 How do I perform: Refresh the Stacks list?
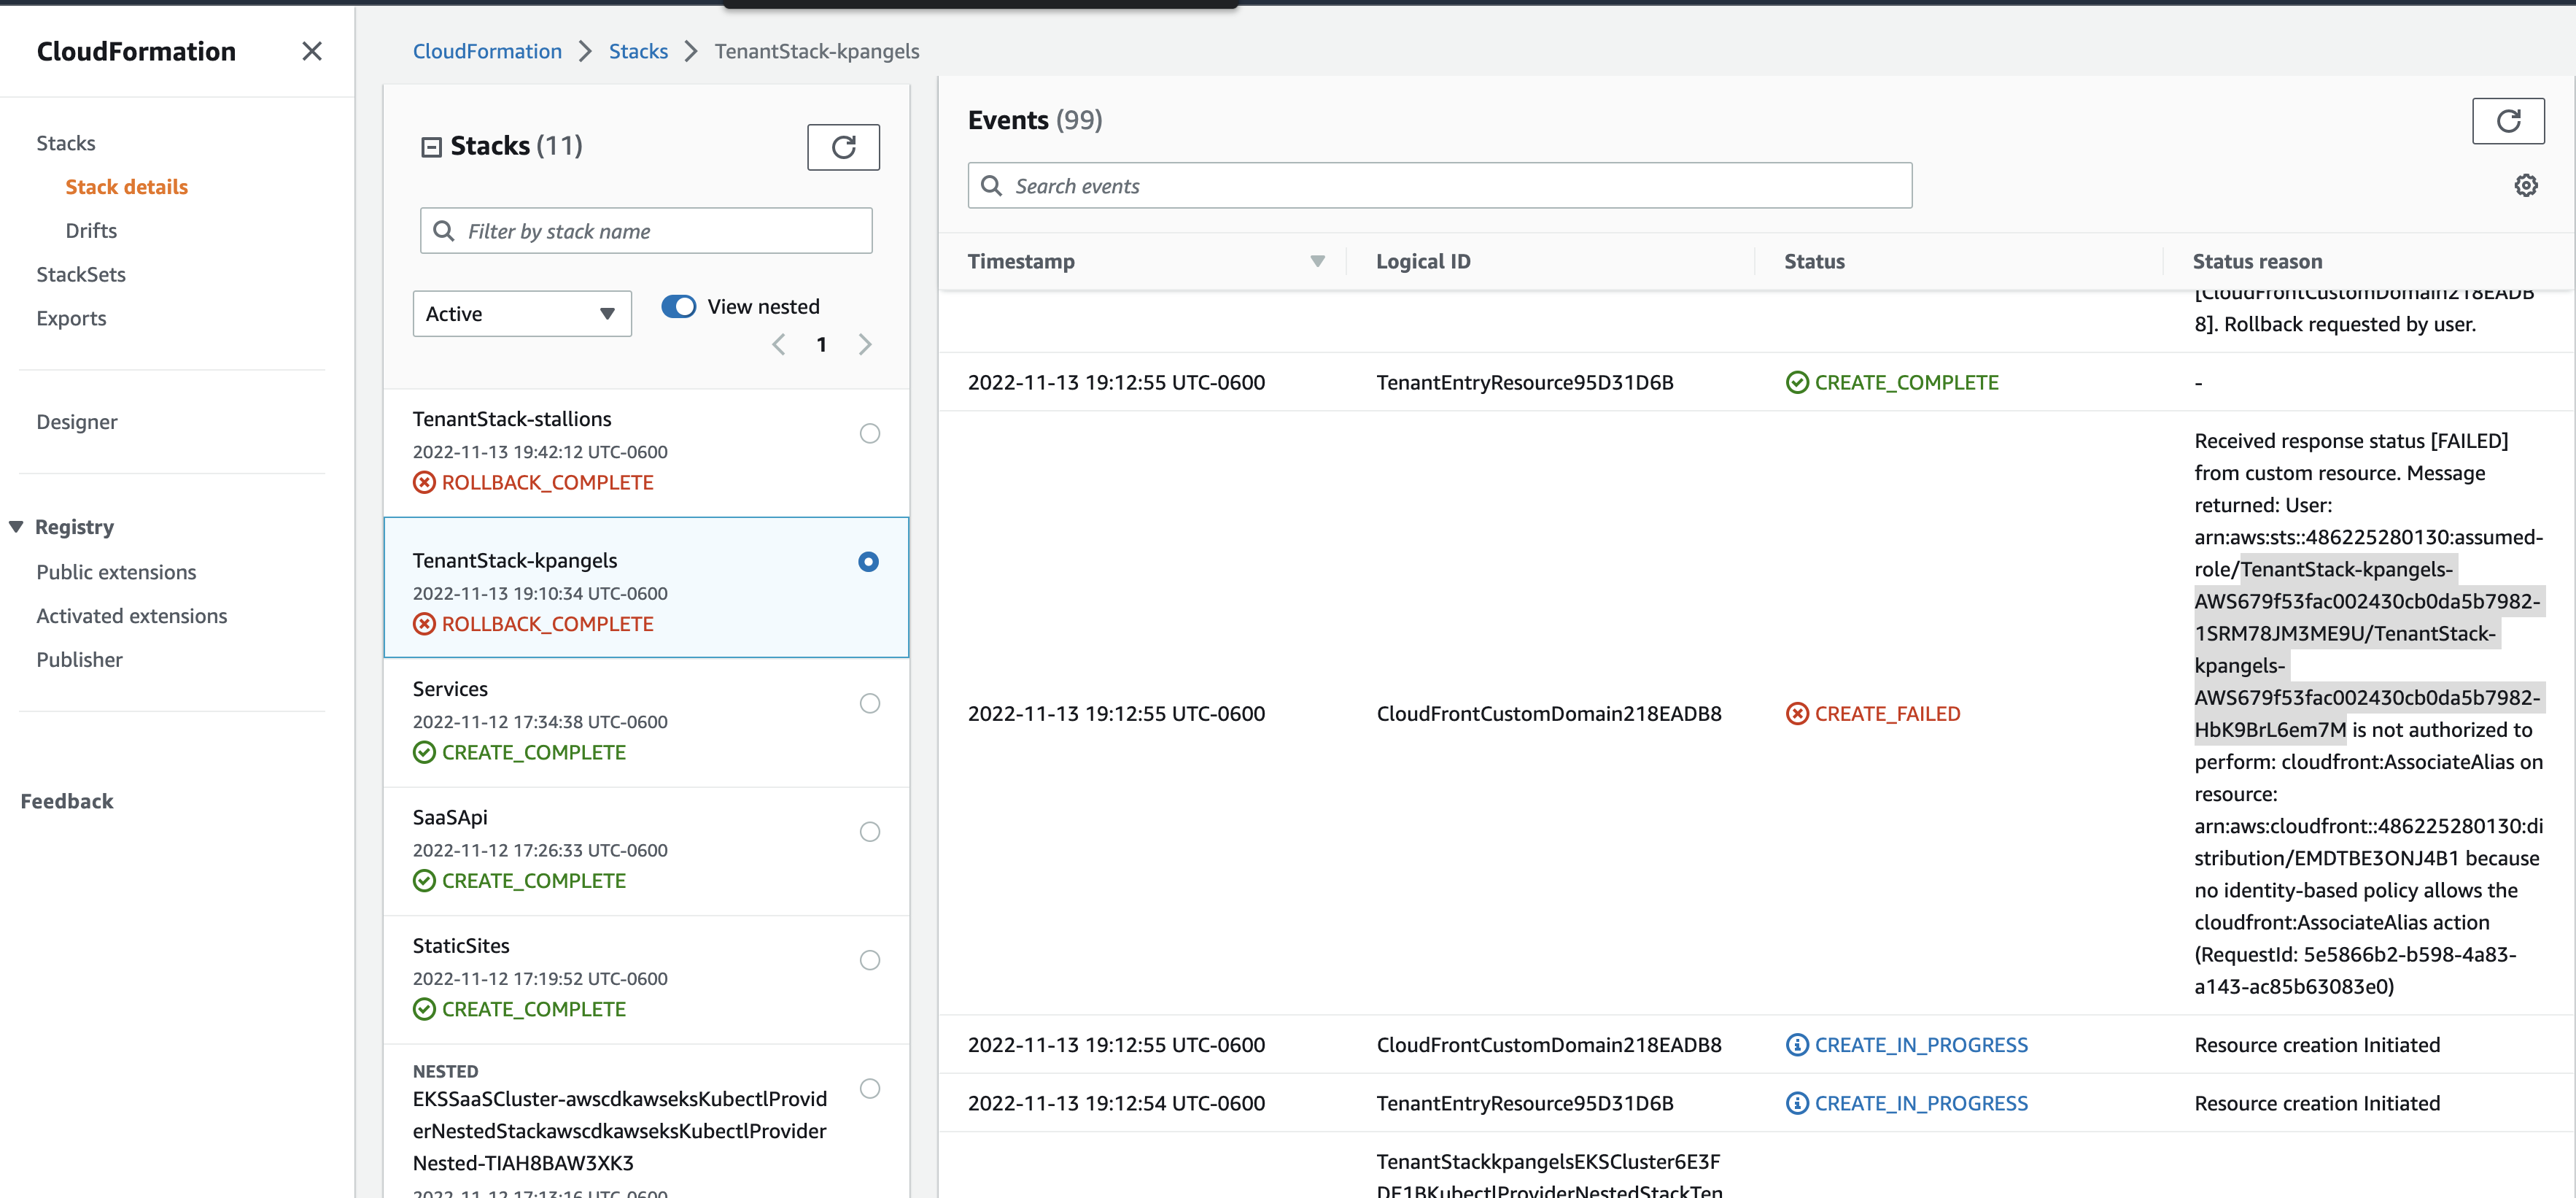click(x=843, y=147)
